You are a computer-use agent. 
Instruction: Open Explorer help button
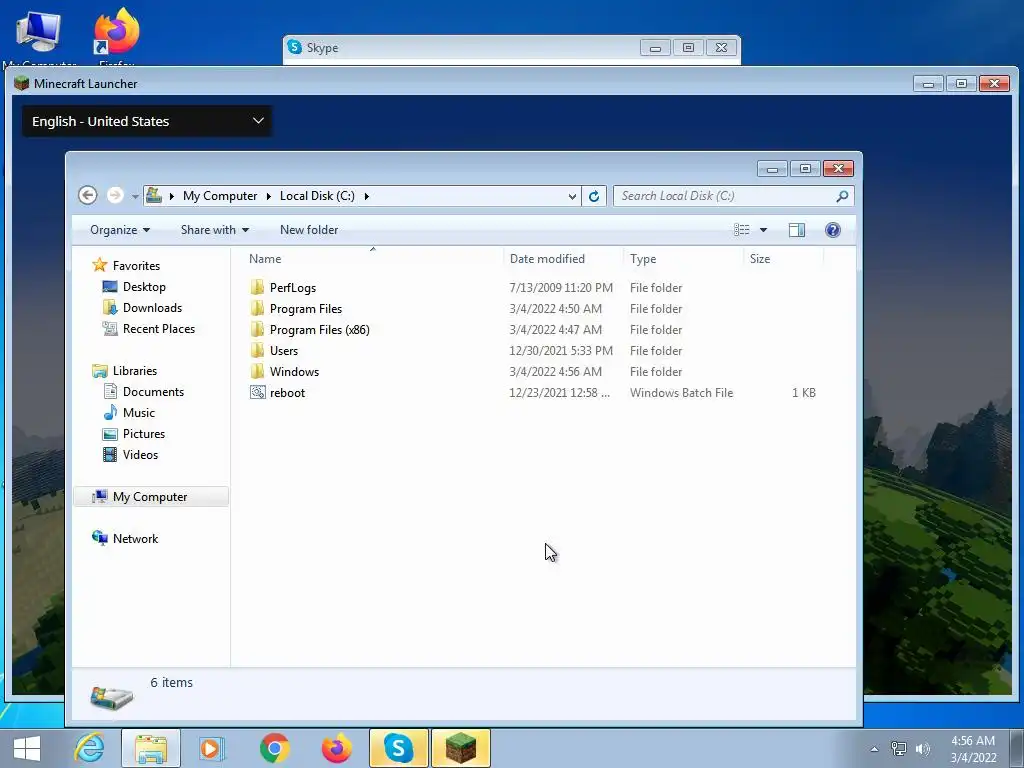833,230
